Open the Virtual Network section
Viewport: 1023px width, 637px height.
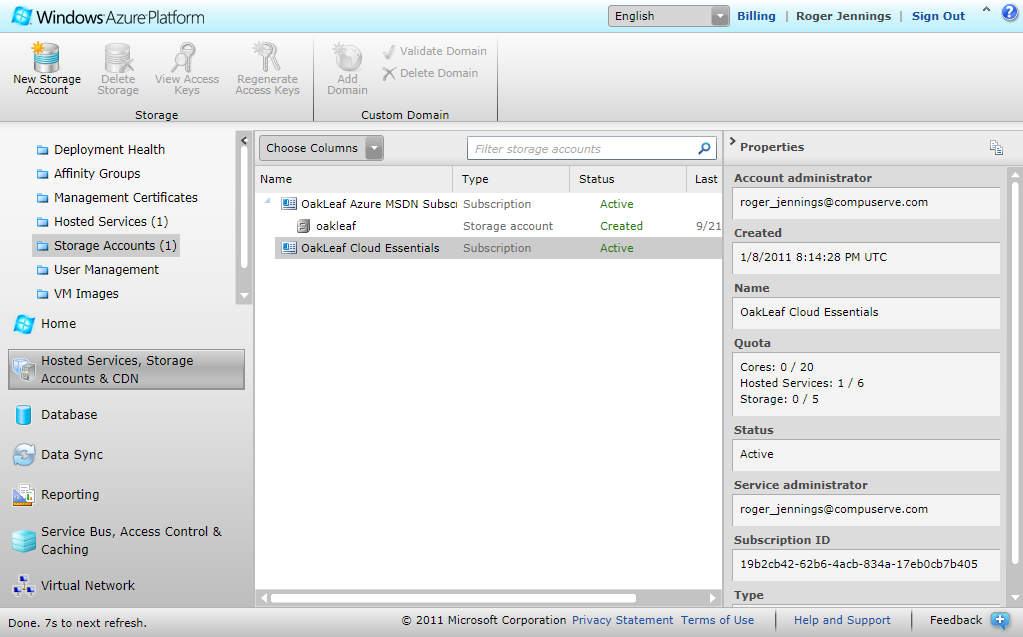(88, 585)
